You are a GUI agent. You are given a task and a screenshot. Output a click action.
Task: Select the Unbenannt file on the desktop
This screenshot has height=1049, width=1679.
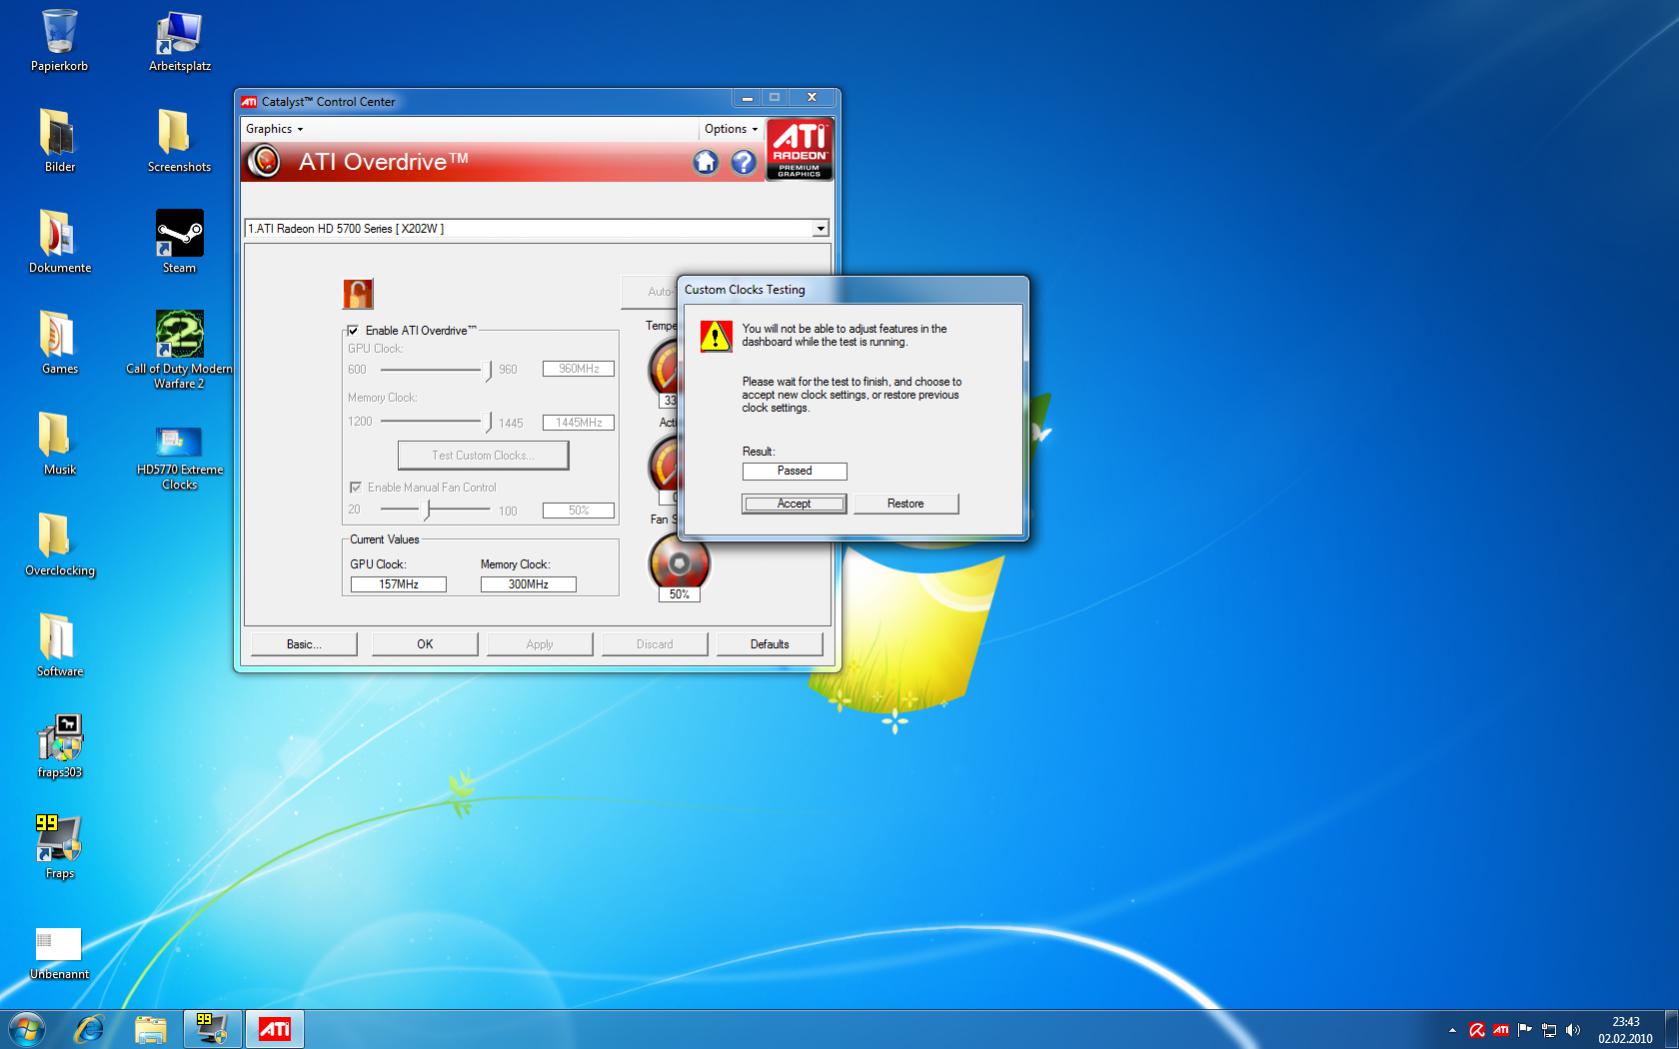pos(59,953)
